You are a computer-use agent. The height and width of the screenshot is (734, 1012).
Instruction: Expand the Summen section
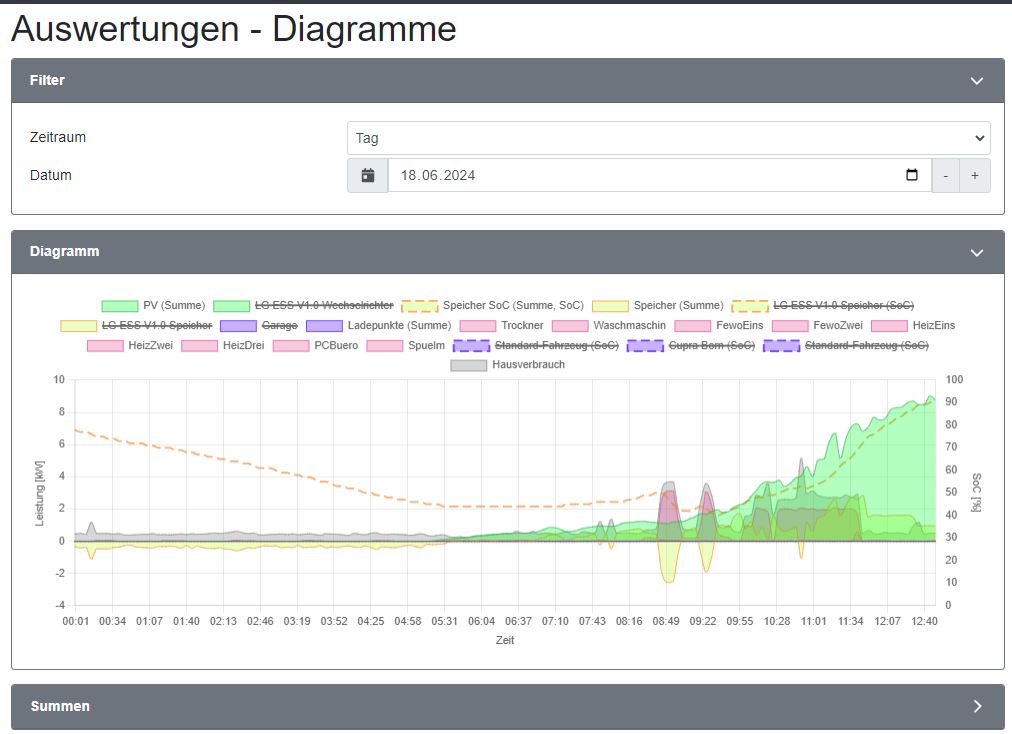pos(977,706)
